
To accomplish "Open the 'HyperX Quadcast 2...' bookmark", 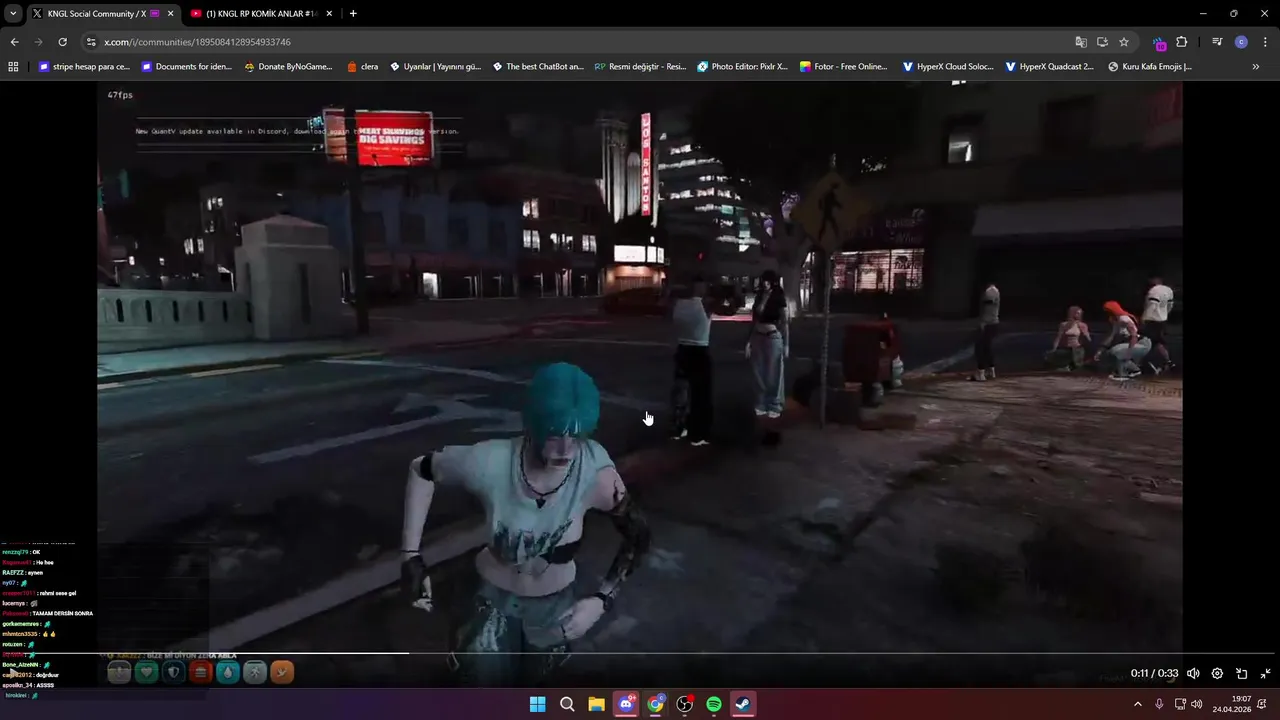I will click(x=1050, y=67).
